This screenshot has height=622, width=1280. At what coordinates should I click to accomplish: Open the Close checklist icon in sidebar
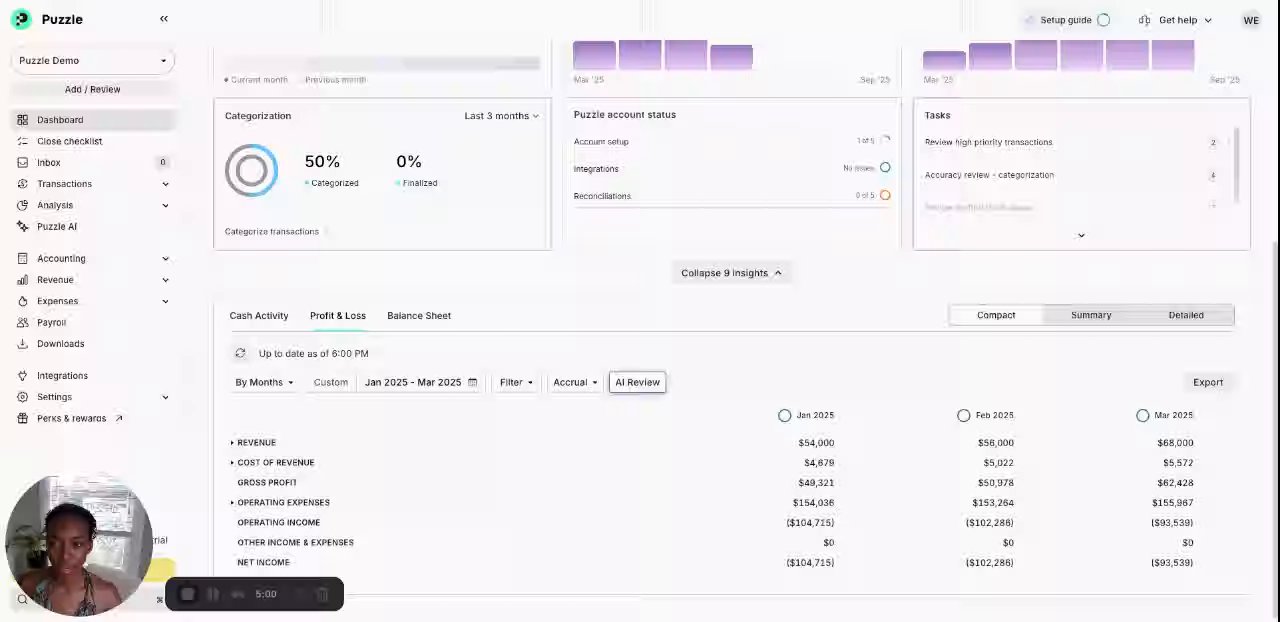click(x=22, y=141)
